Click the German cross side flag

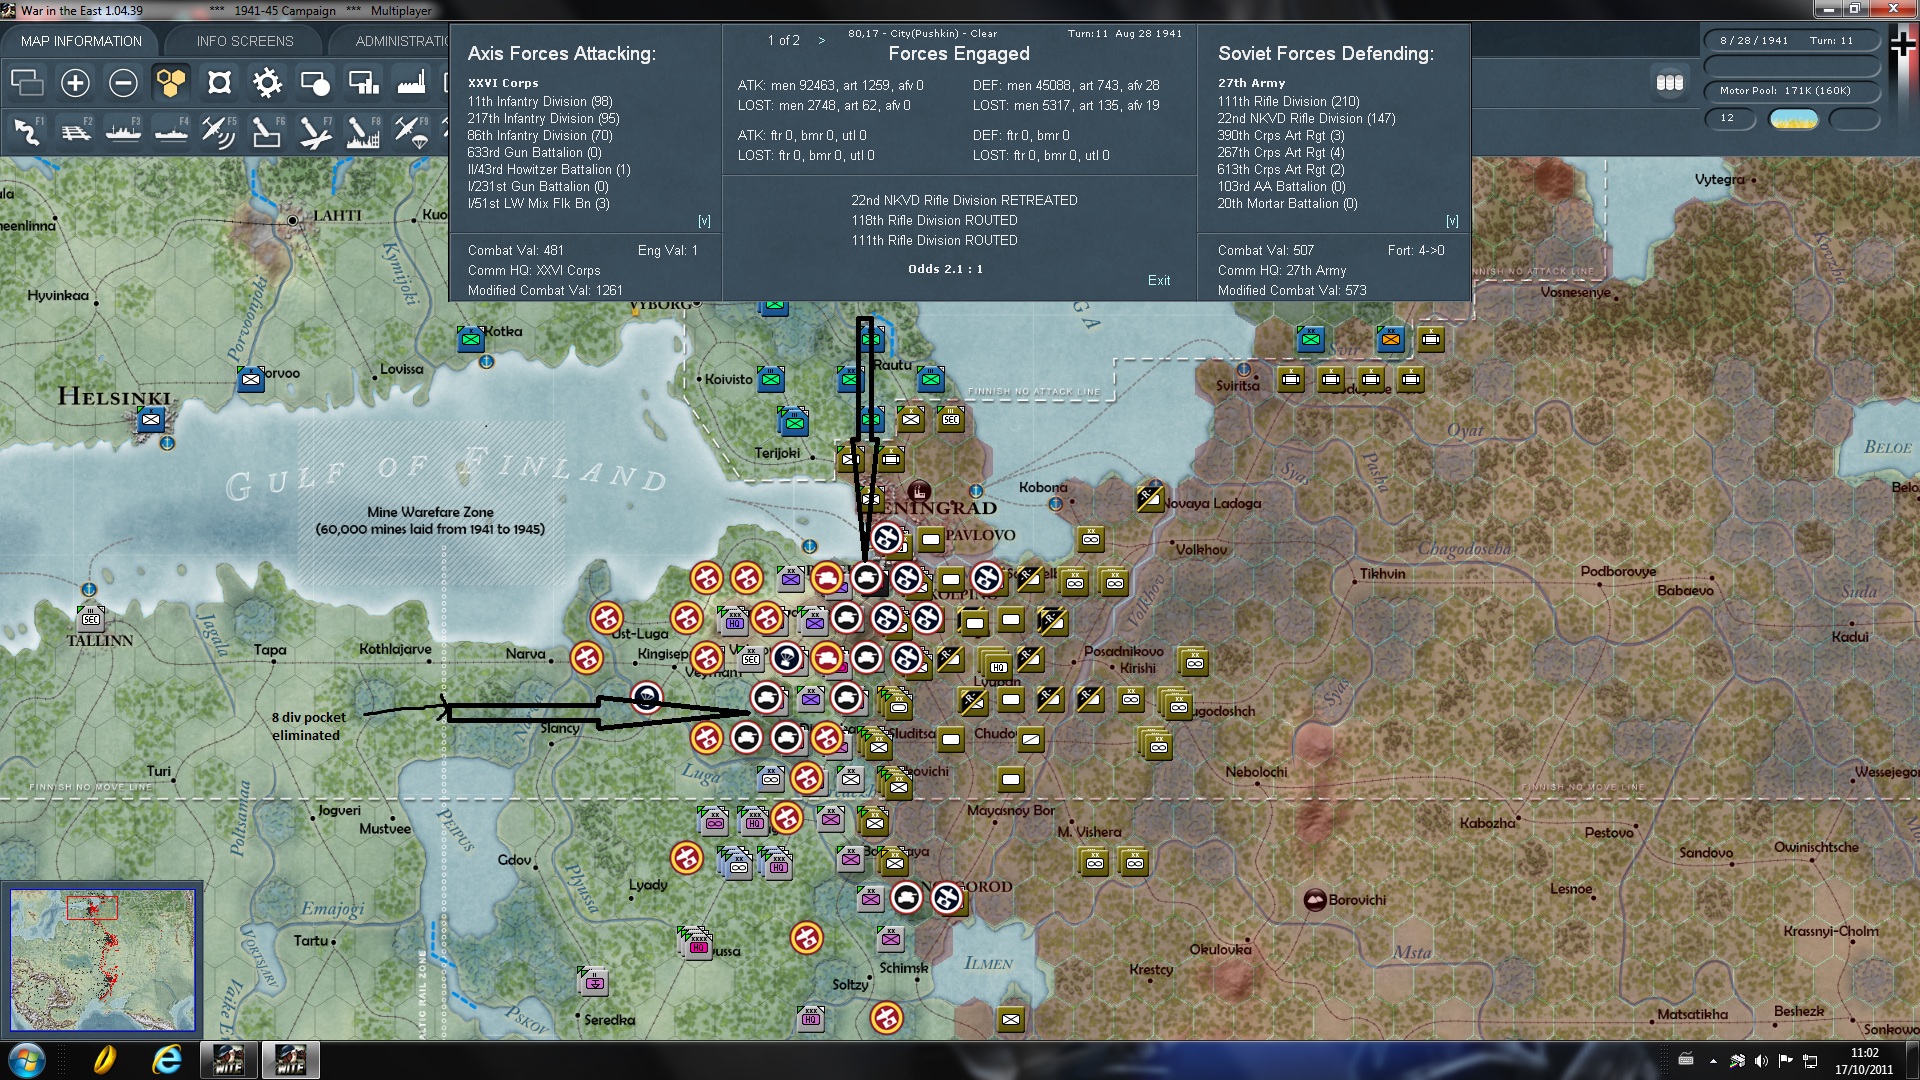point(1903,44)
